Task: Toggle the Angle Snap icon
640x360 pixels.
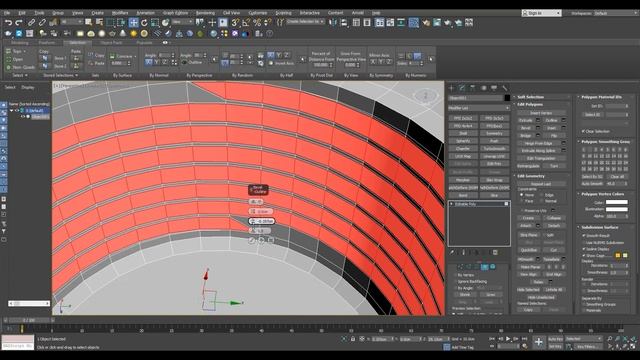Action: (246, 23)
